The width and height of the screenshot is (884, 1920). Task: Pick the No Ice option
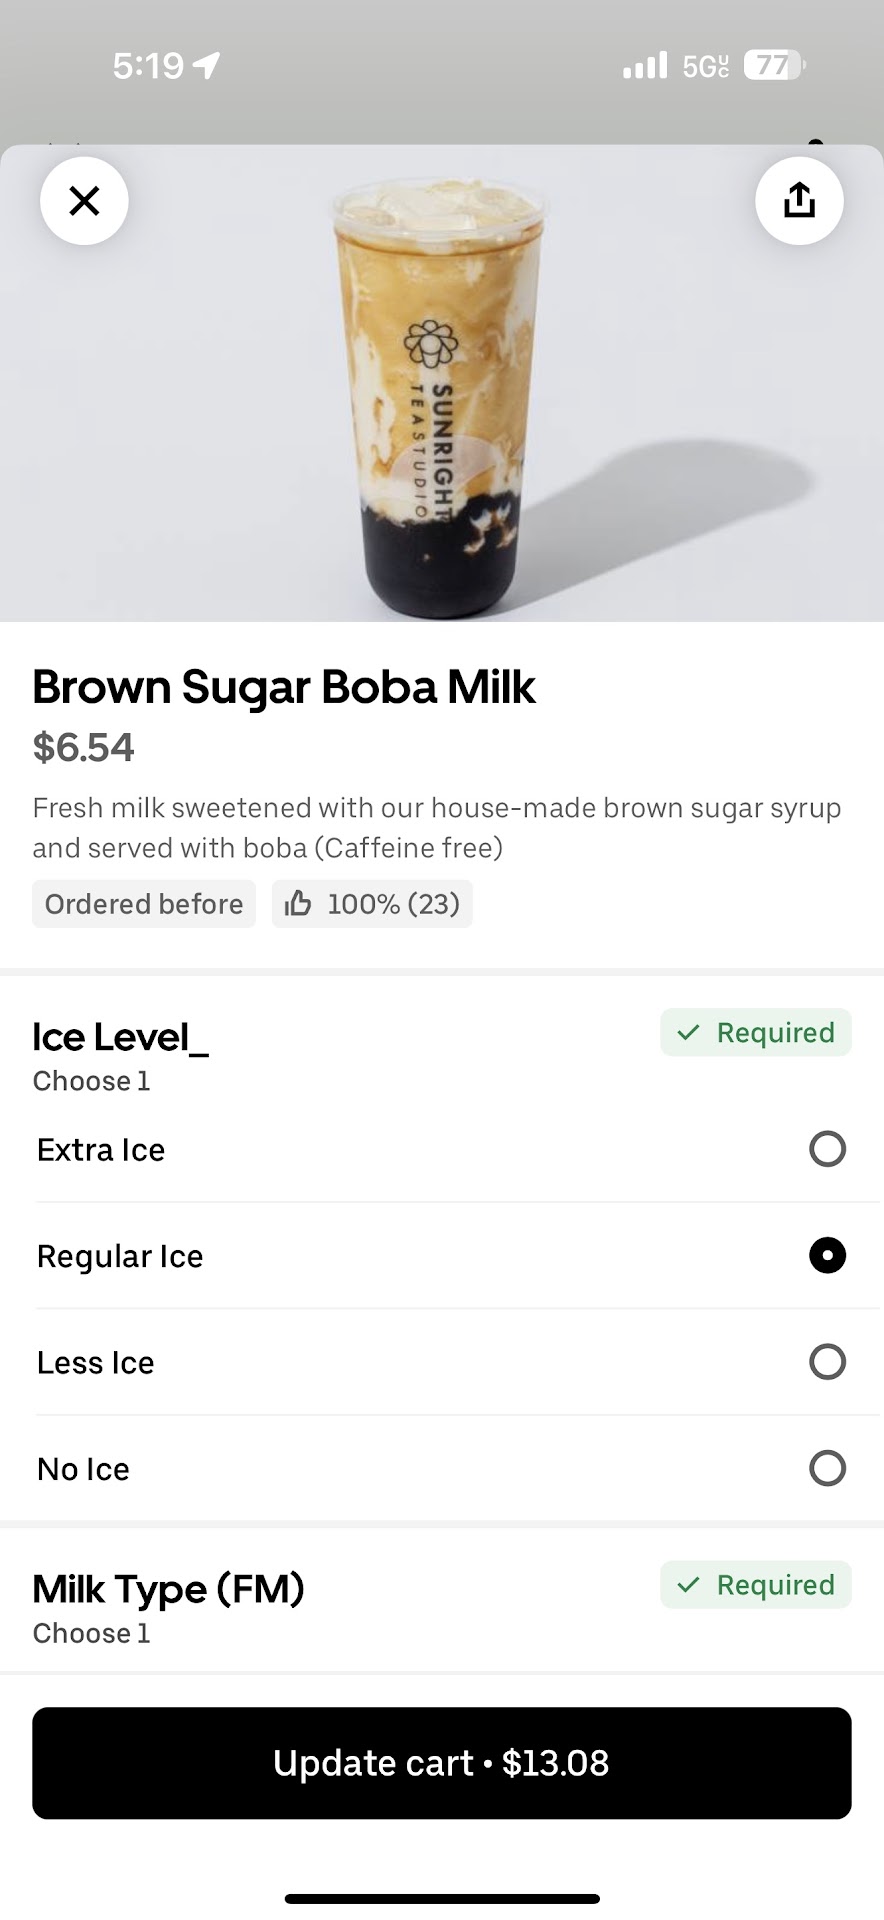(x=827, y=1468)
